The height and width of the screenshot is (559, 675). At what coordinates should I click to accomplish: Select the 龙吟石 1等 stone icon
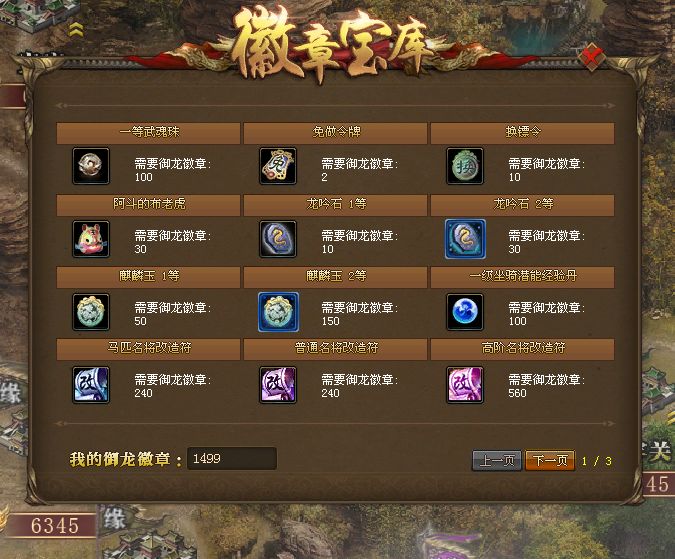click(x=278, y=239)
